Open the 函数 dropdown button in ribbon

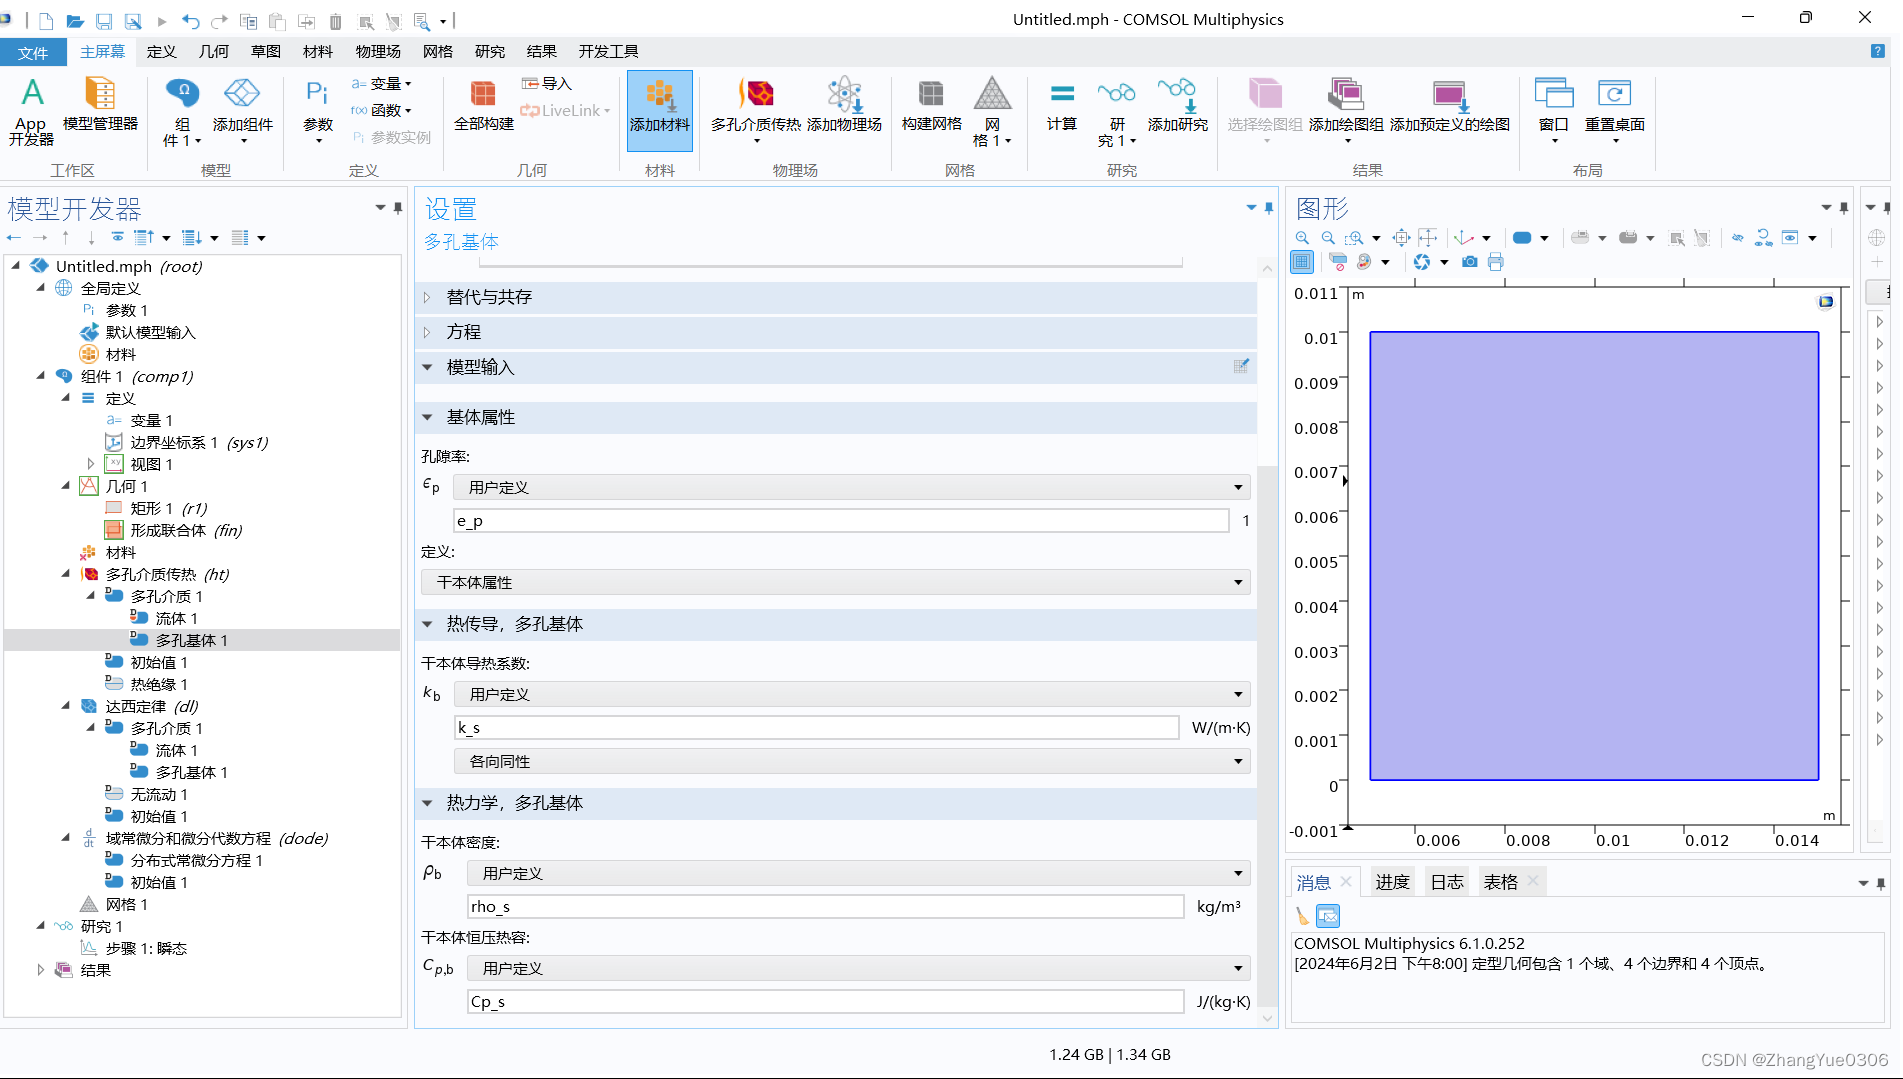click(x=382, y=110)
